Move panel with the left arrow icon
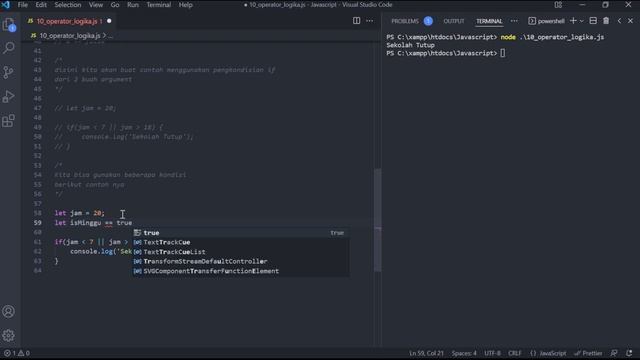Viewport: 640px width, 360px height. pyautogui.click(x=619, y=21)
